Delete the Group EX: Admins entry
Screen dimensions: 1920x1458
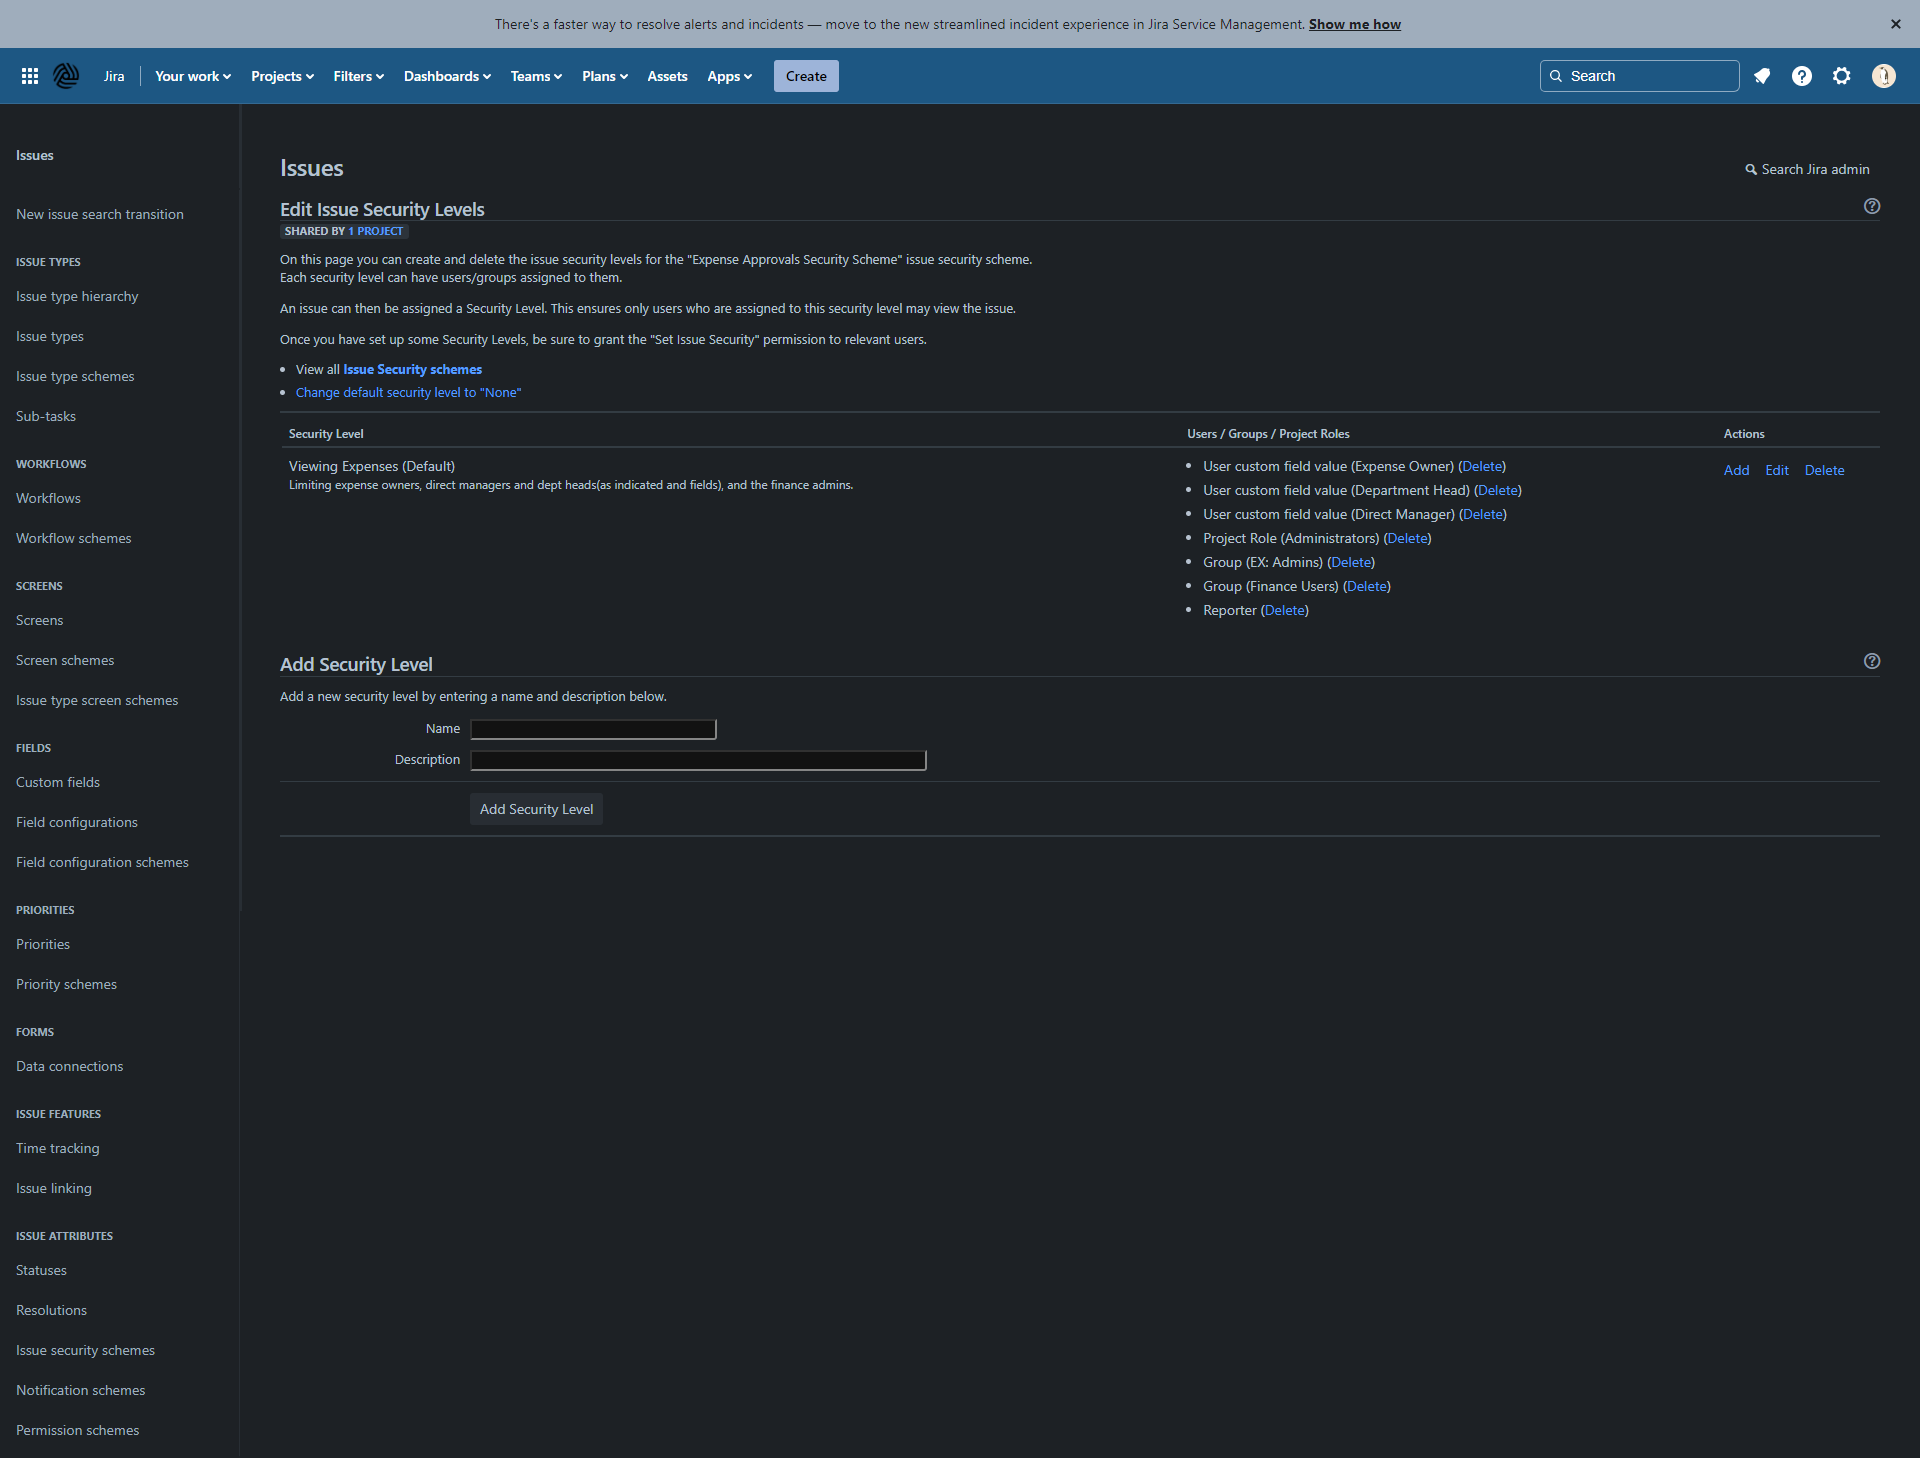point(1351,562)
